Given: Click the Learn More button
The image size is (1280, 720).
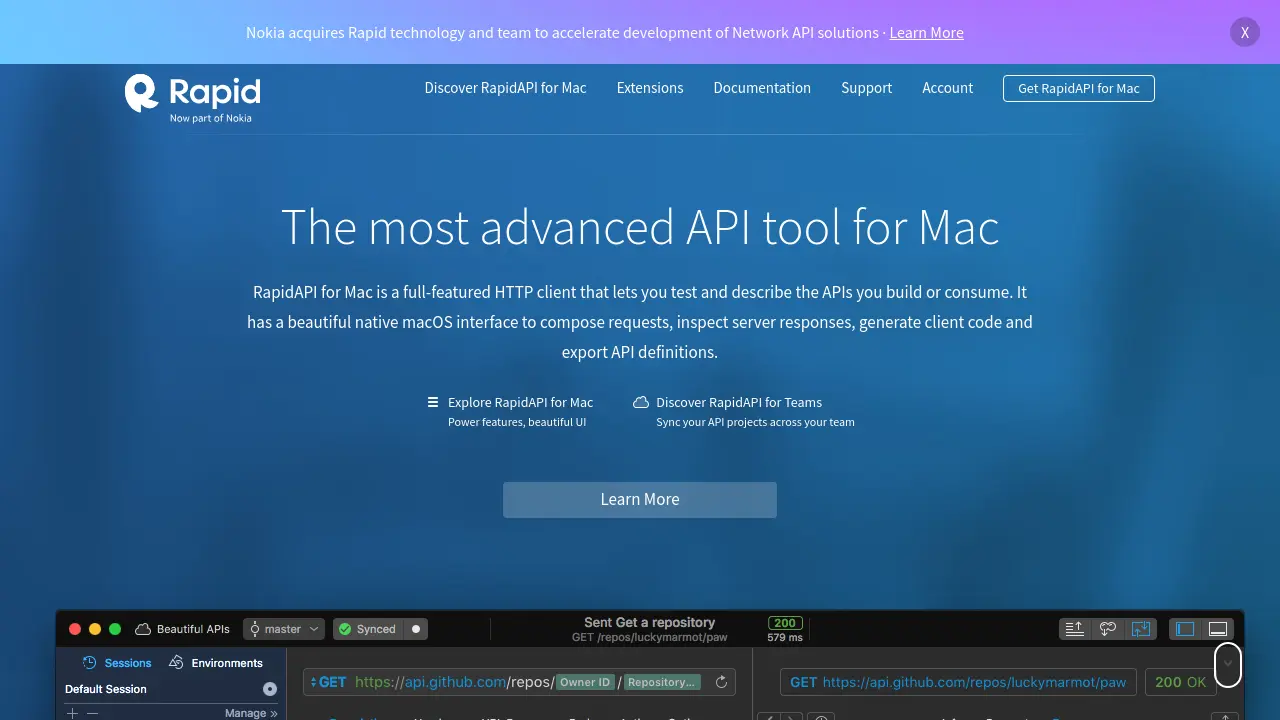Looking at the screenshot, I should point(640,499).
